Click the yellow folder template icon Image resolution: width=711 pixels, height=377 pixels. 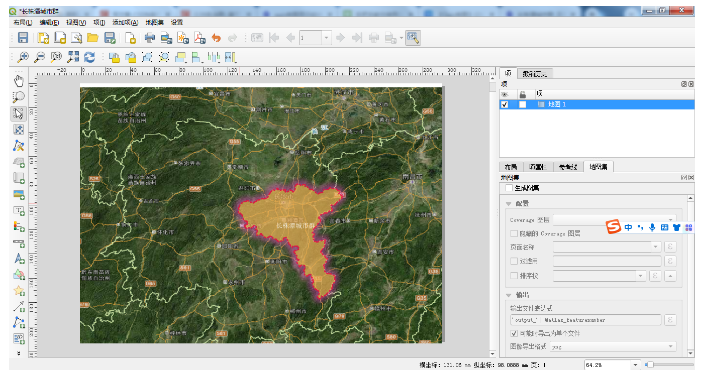click(x=93, y=38)
